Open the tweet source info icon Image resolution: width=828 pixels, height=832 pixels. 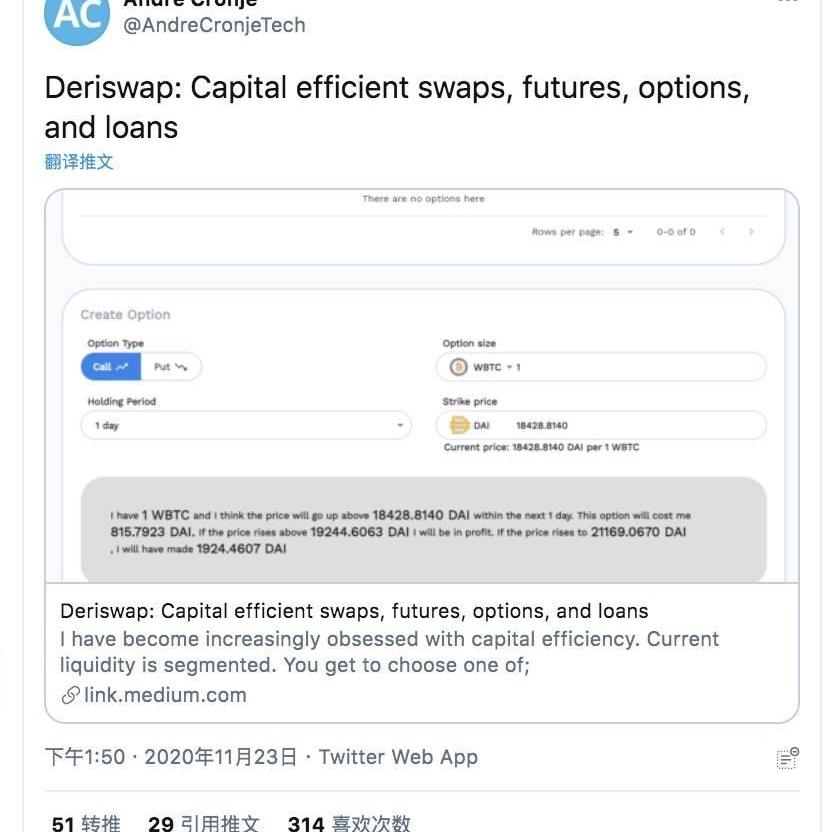[x=788, y=758]
